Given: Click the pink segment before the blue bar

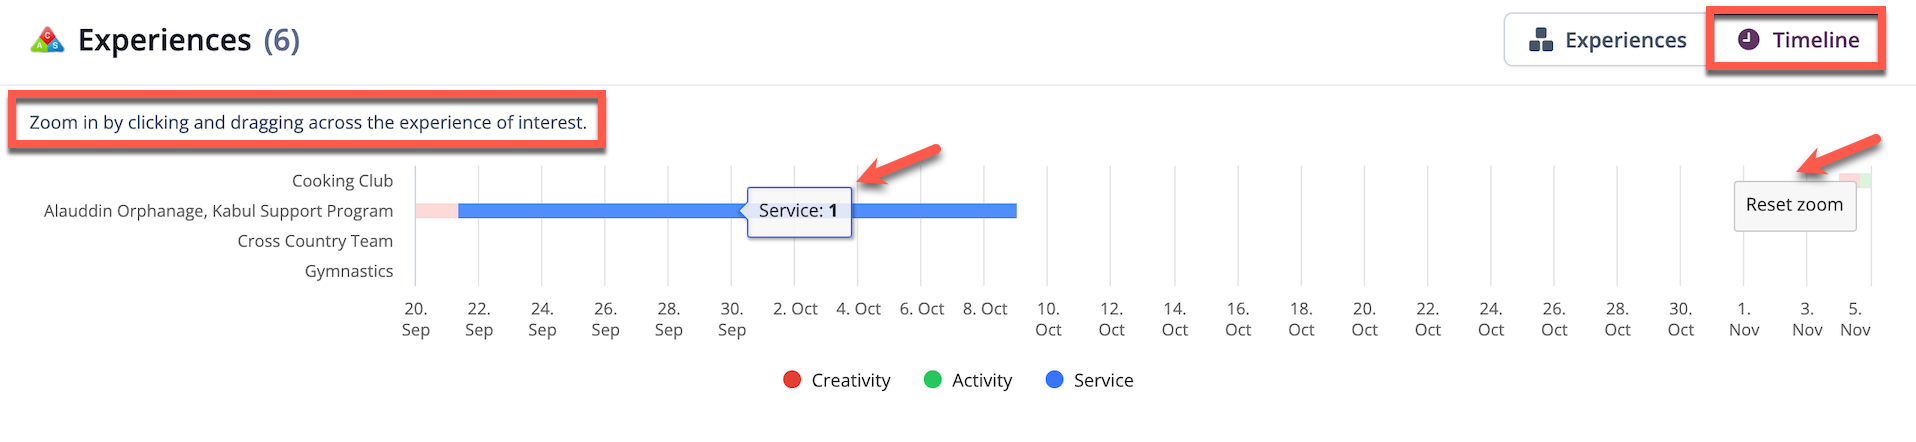Looking at the screenshot, I should click(436, 211).
